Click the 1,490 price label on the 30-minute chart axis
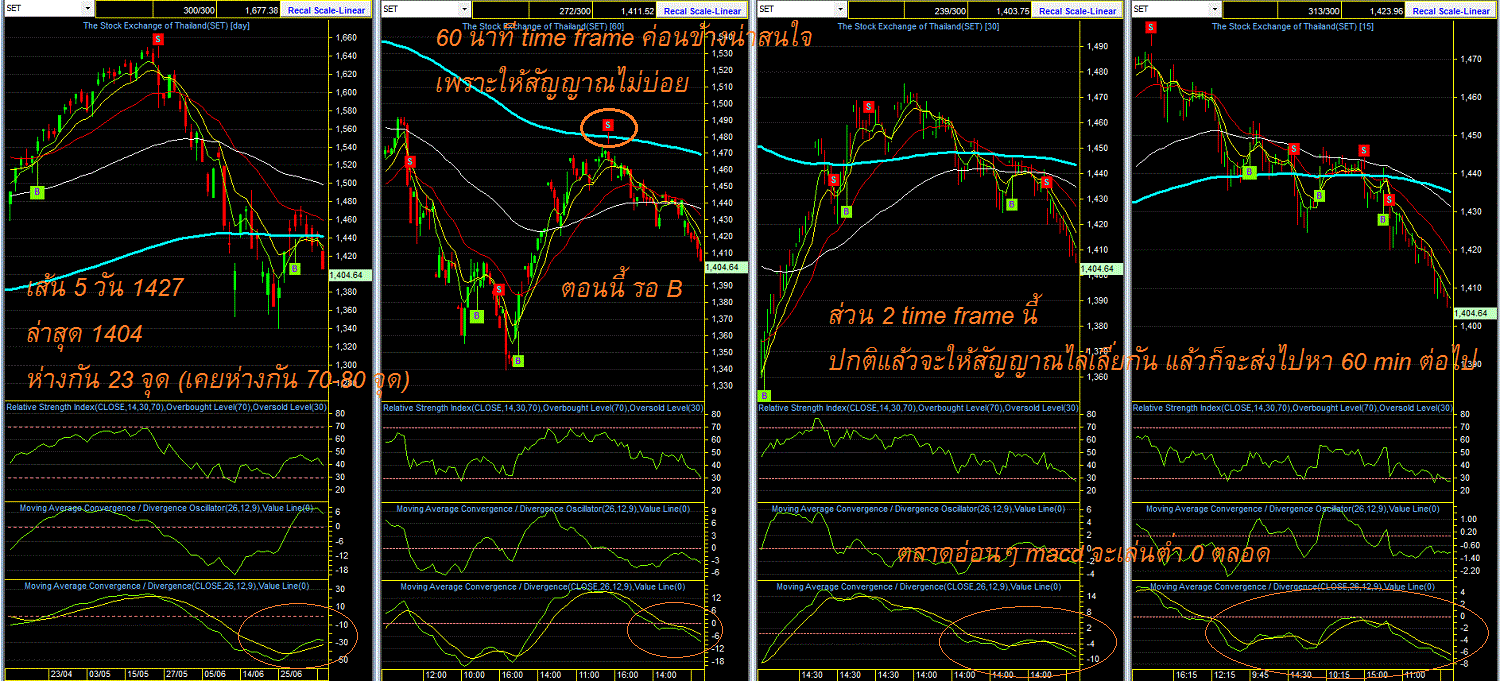This screenshot has height=681, width=1500. point(1097,47)
